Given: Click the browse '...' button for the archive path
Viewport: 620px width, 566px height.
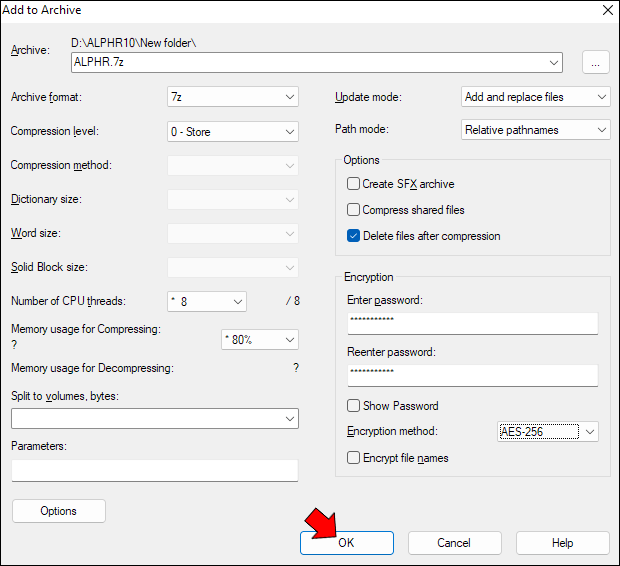Looking at the screenshot, I should [595, 62].
